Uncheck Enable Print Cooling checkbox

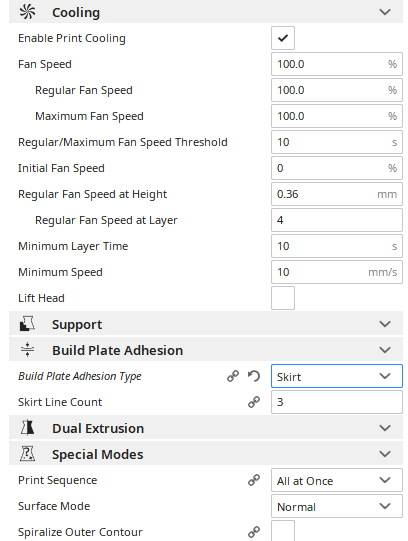point(283,38)
